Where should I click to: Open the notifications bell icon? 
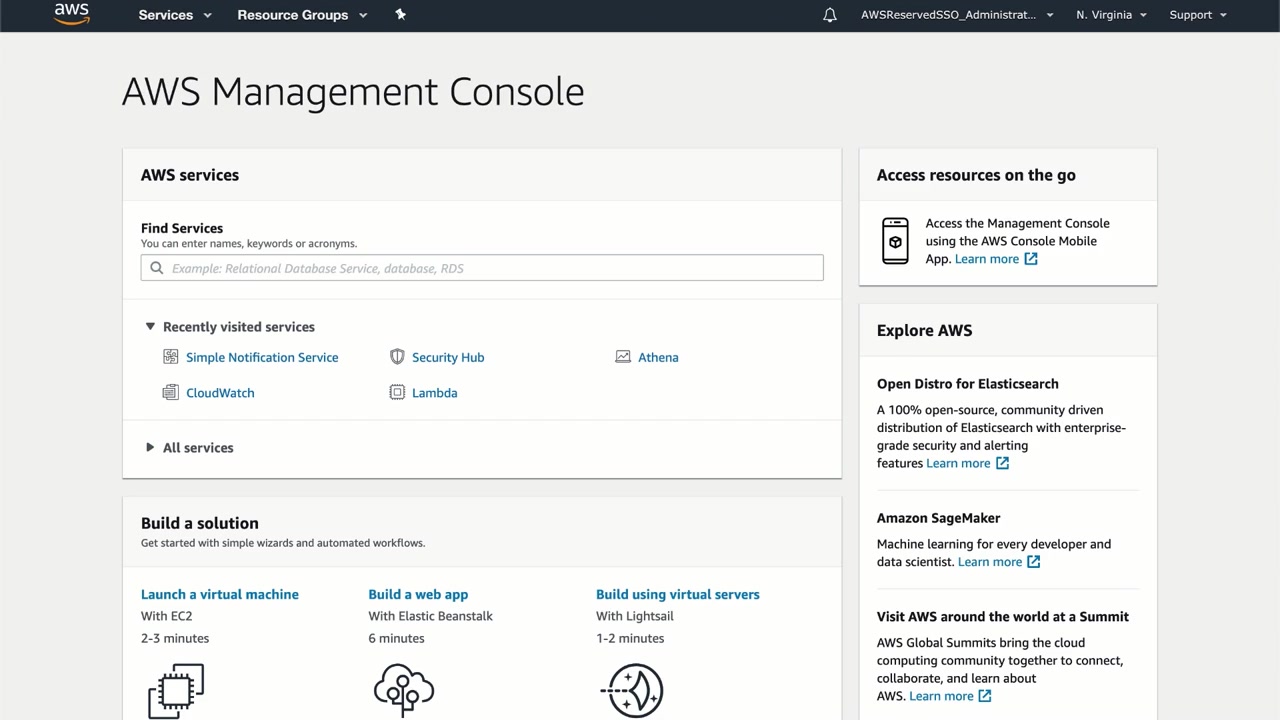pyautogui.click(x=830, y=15)
